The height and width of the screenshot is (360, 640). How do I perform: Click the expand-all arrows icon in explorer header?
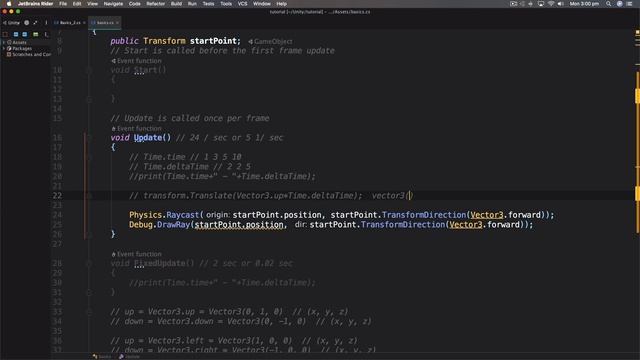pyautogui.click(x=36, y=23)
